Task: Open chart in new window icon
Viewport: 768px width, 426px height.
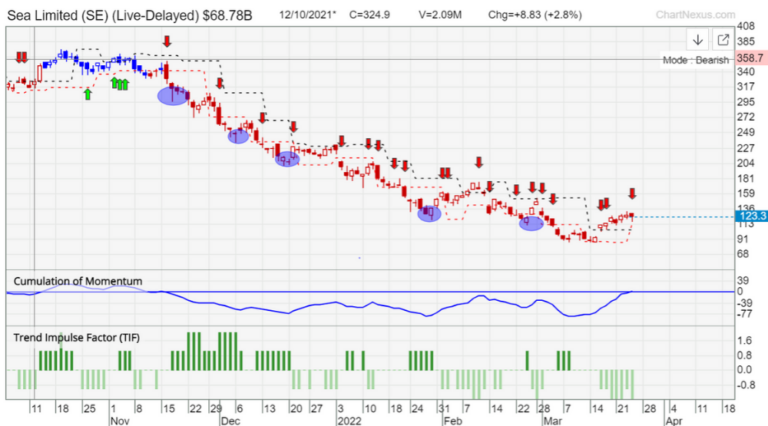Action: tap(722, 40)
